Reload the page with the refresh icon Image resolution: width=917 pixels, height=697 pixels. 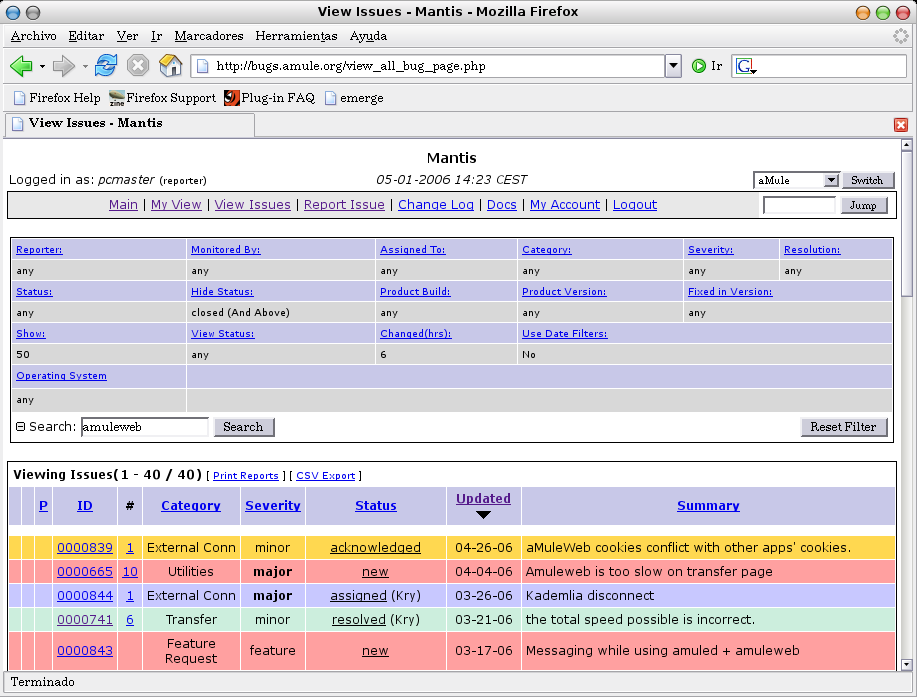pos(106,66)
